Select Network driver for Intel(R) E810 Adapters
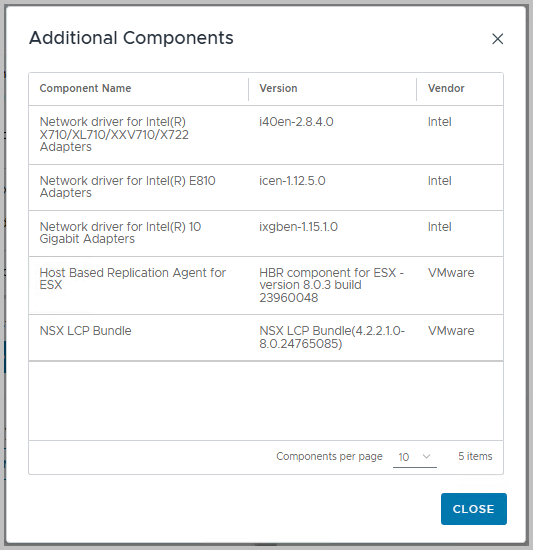 [x=128, y=187]
